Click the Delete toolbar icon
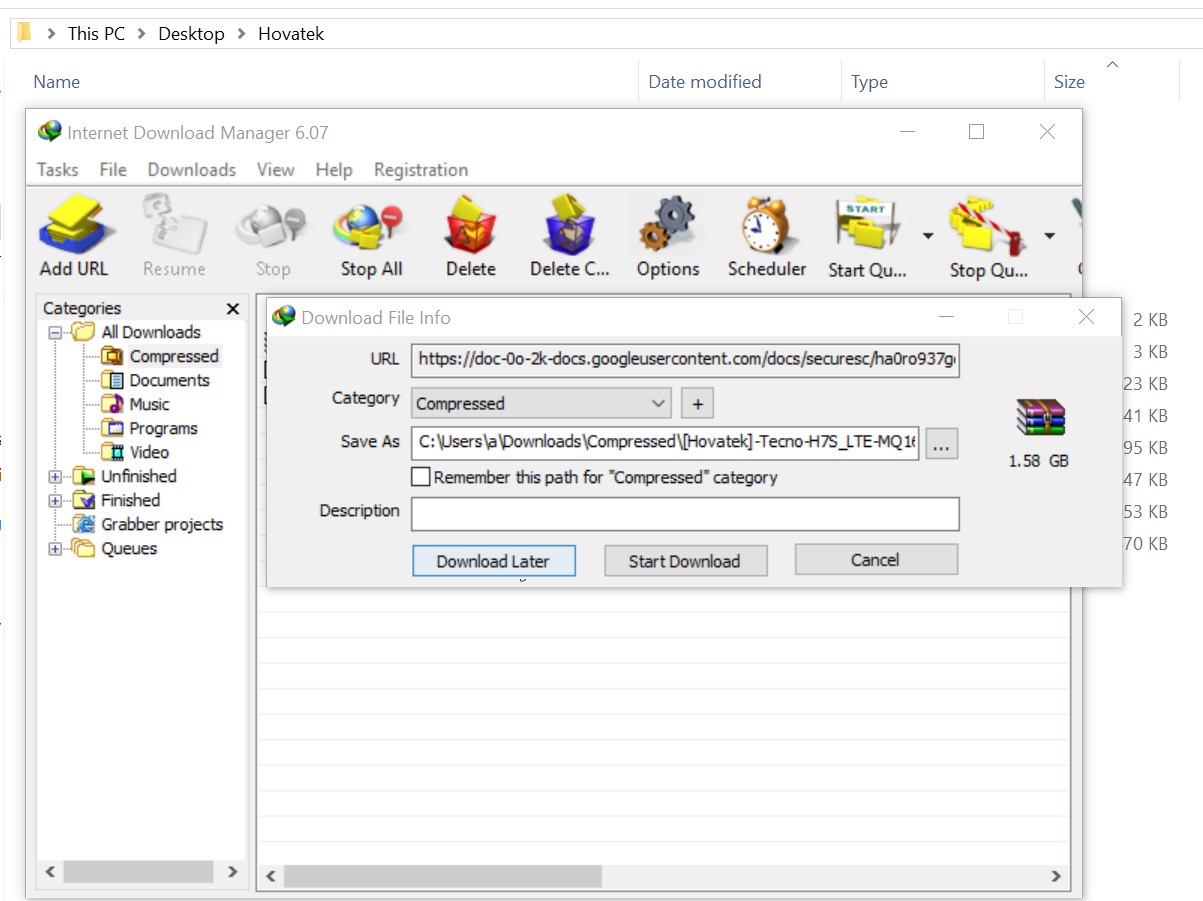This screenshot has width=1203, height=901. (470, 224)
